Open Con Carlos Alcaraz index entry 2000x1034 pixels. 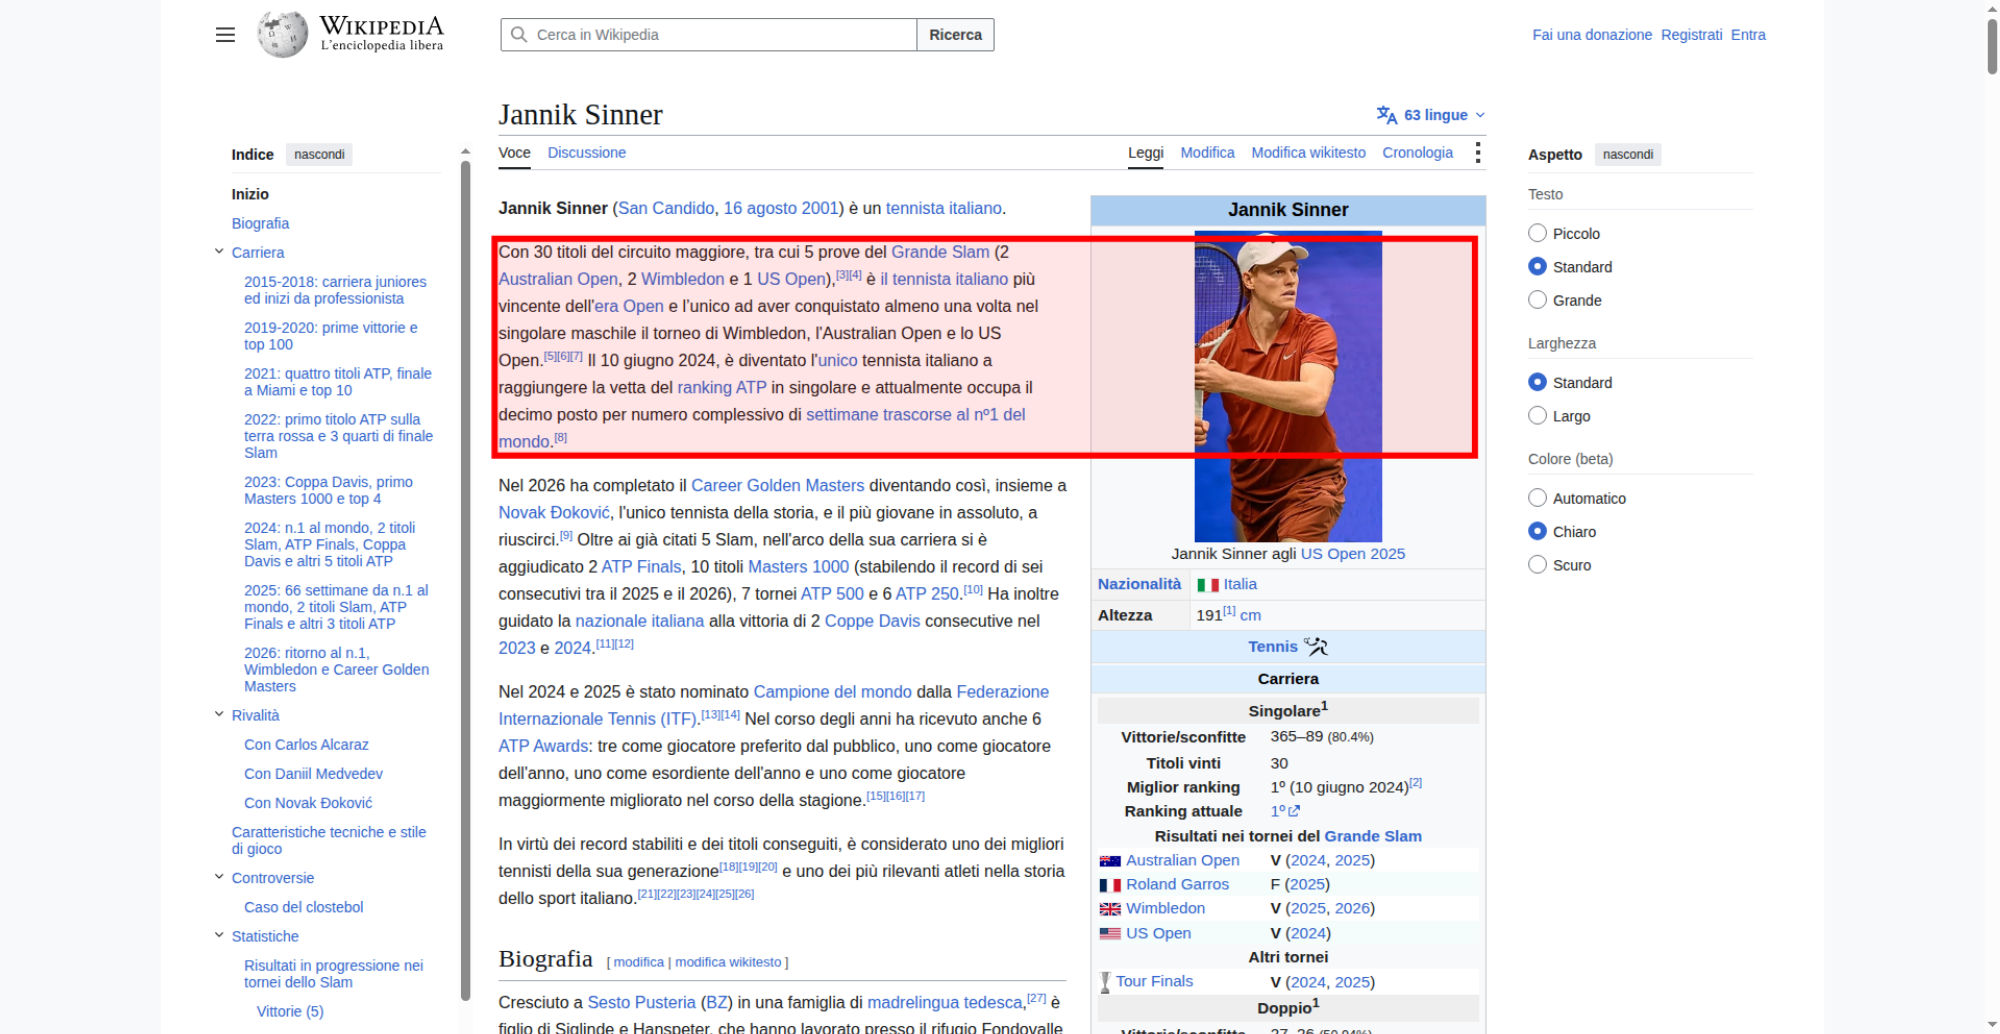click(306, 745)
